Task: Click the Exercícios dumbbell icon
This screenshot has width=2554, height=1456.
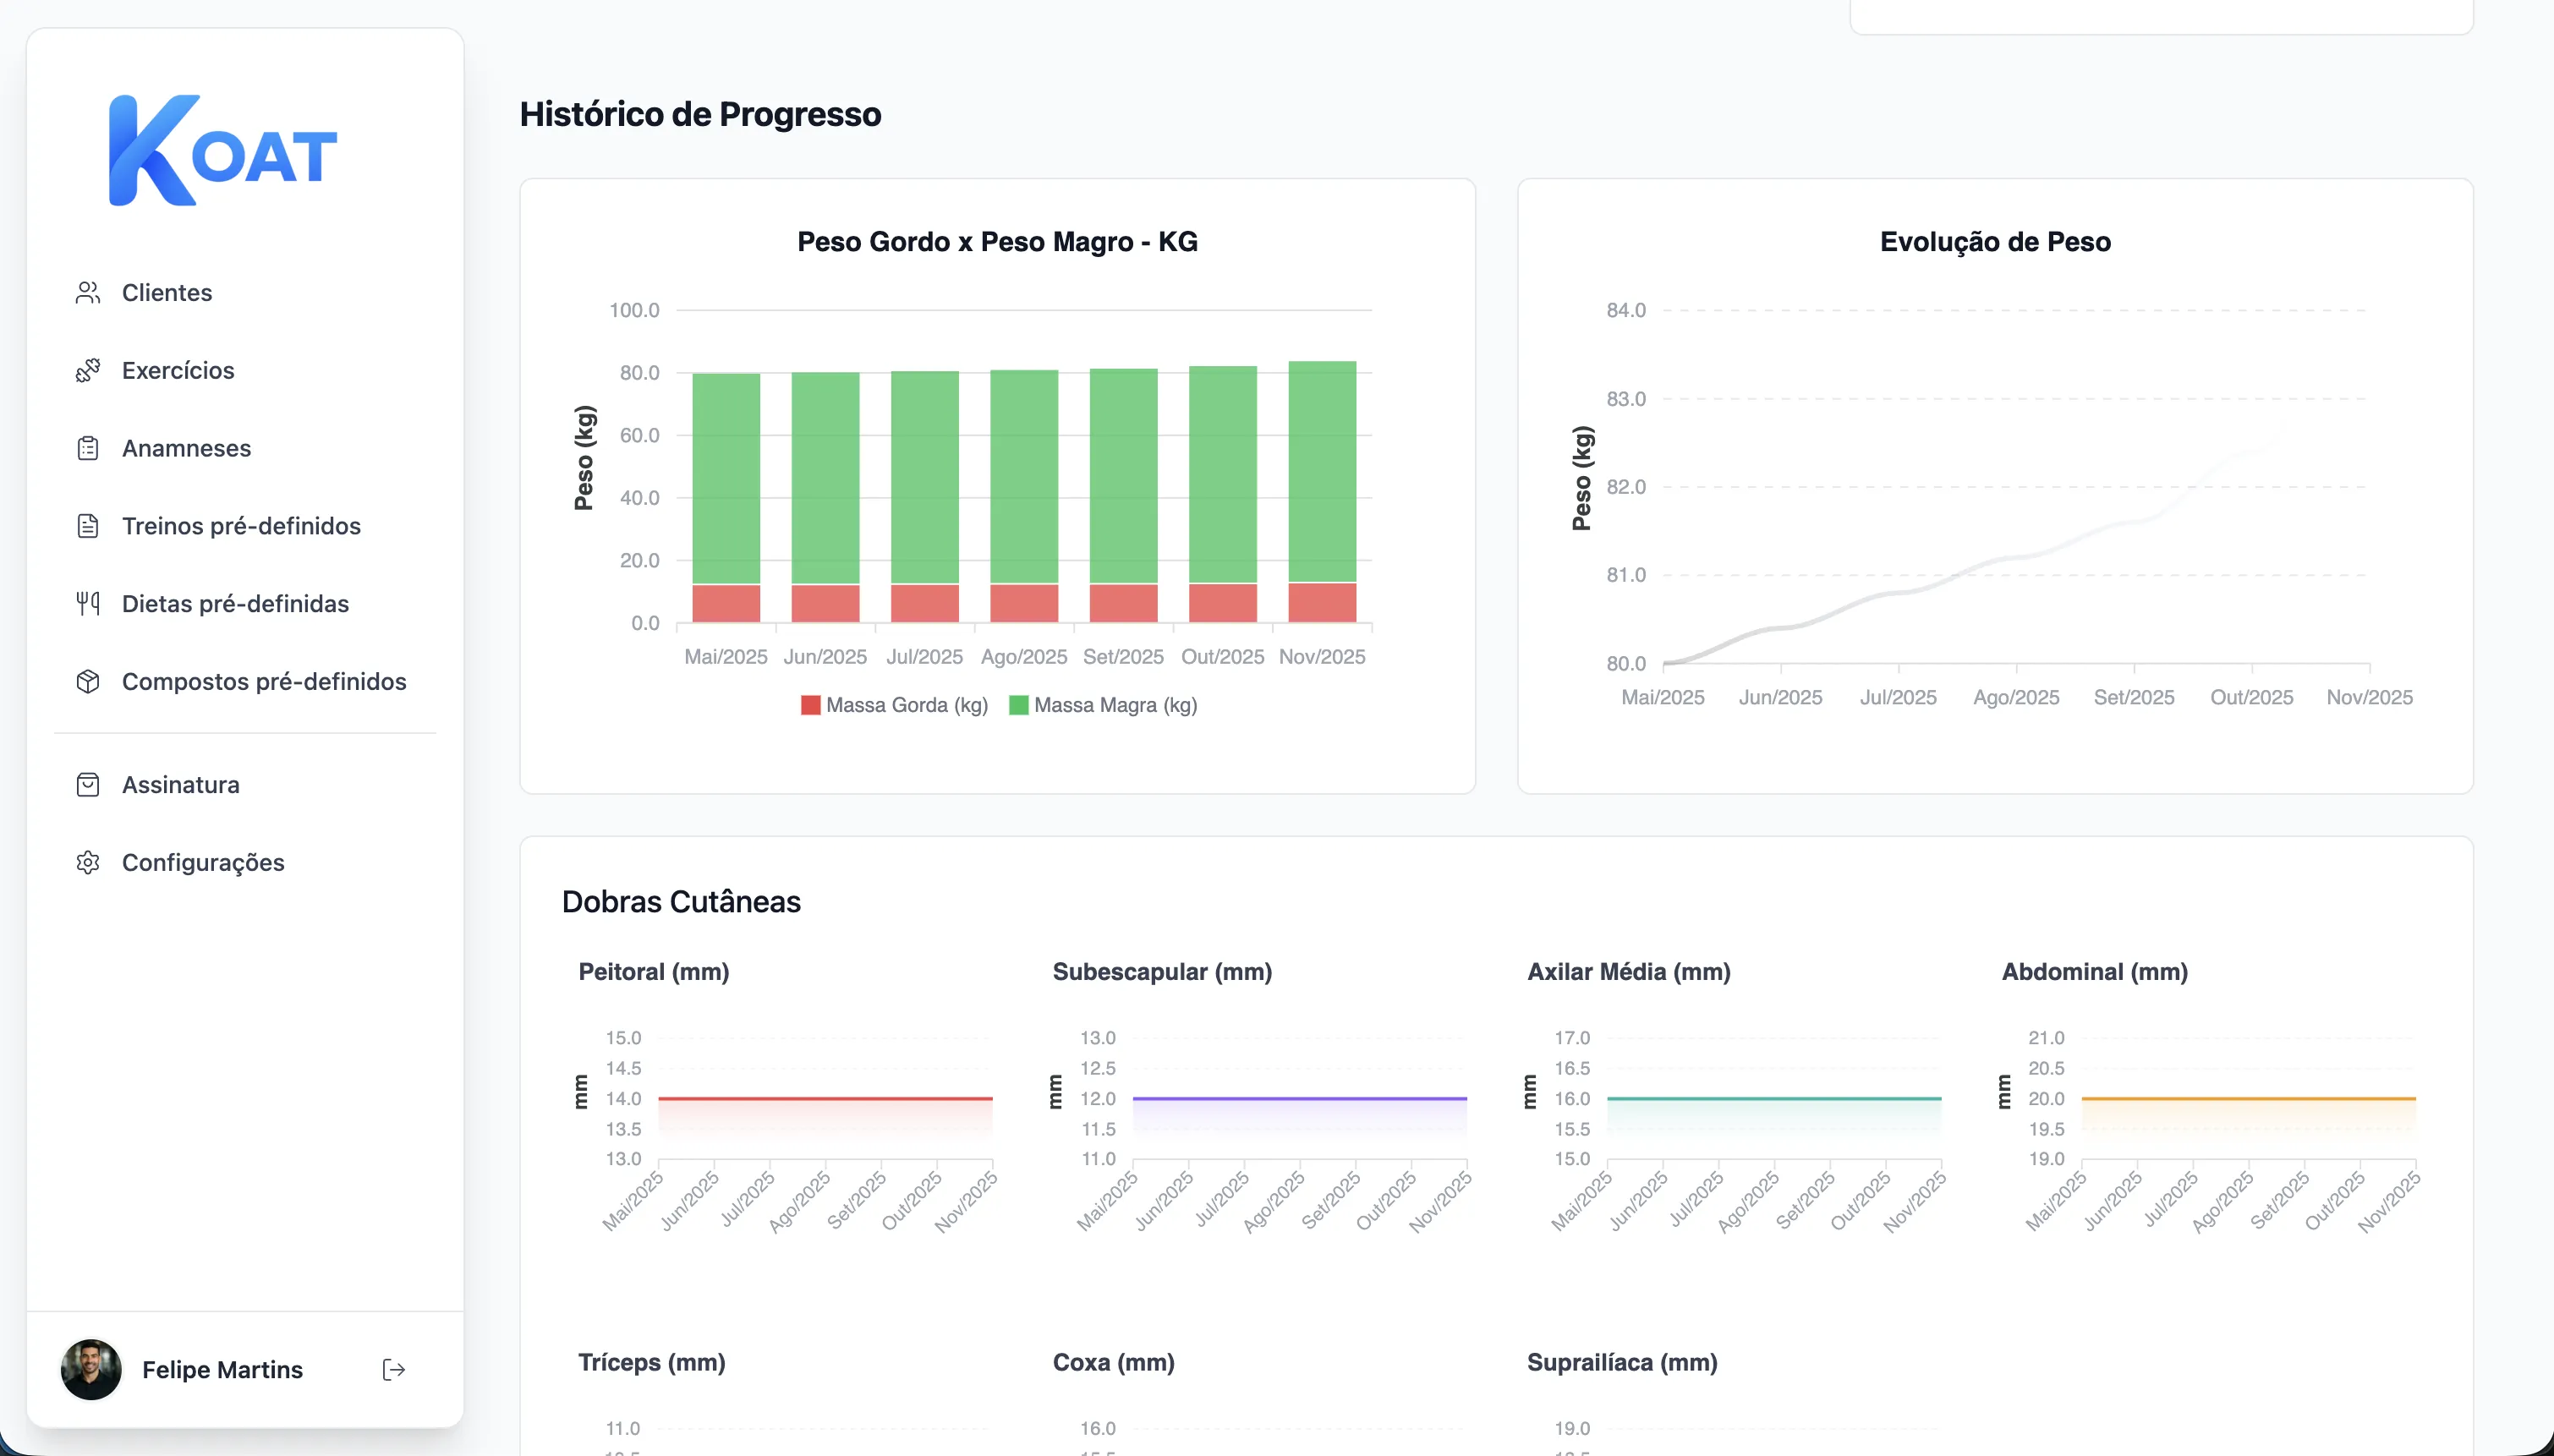Action: (88, 370)
